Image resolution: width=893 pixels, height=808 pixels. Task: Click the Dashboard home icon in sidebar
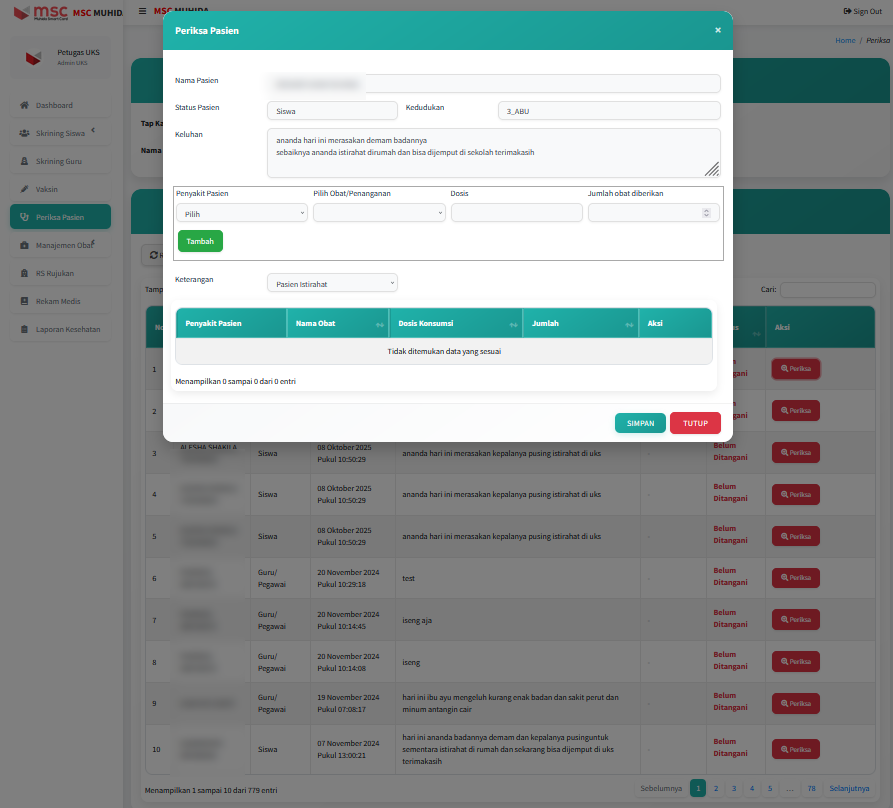(24, 105)
